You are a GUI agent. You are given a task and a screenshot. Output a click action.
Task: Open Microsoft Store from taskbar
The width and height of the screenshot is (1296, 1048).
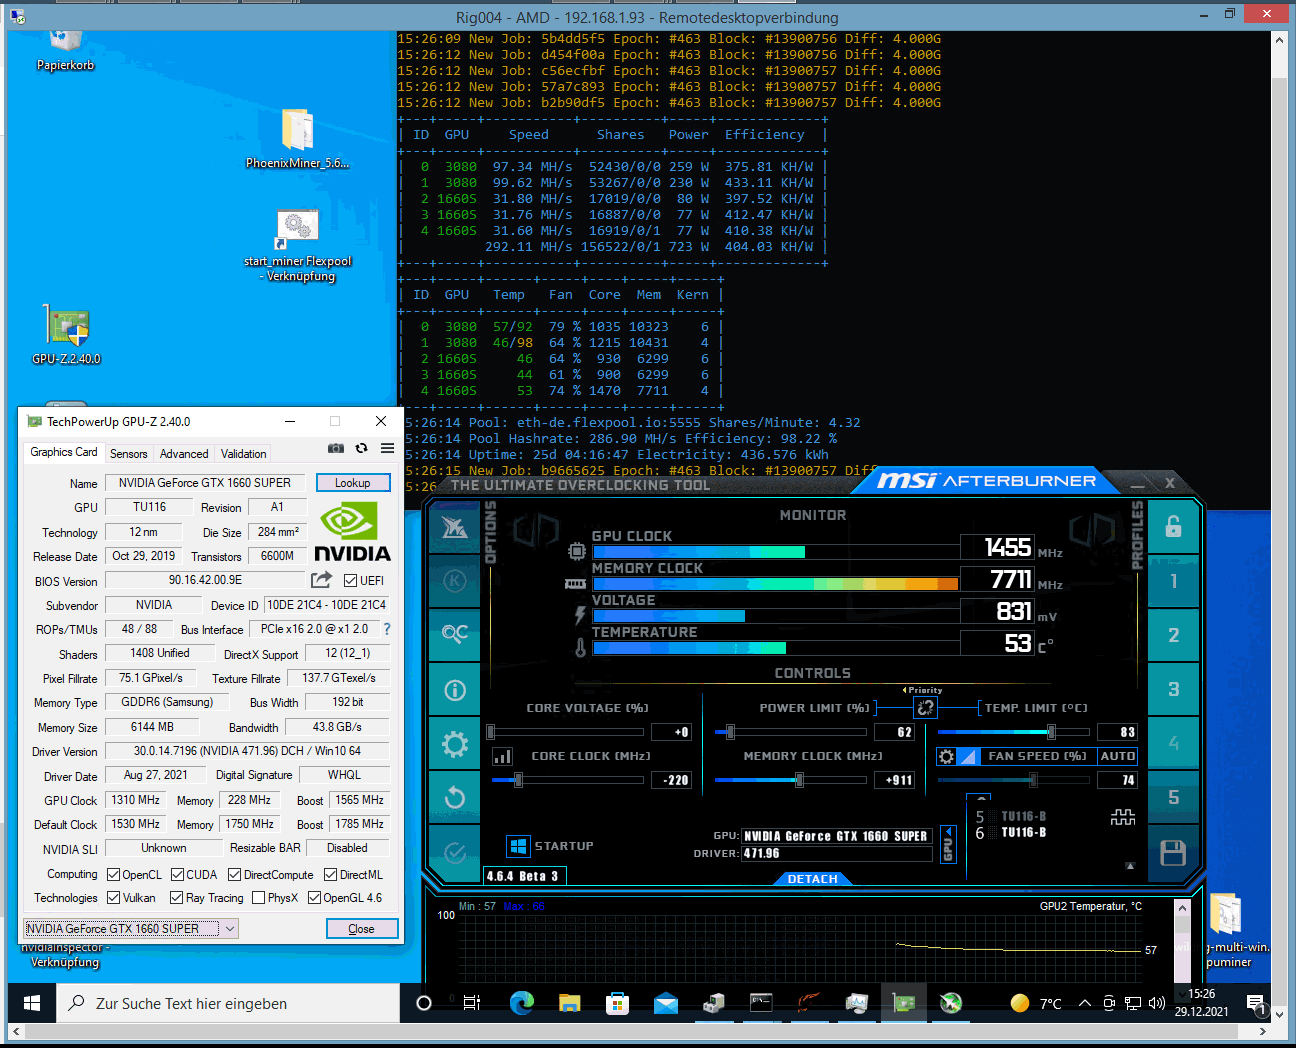[x=617, y=1003]
